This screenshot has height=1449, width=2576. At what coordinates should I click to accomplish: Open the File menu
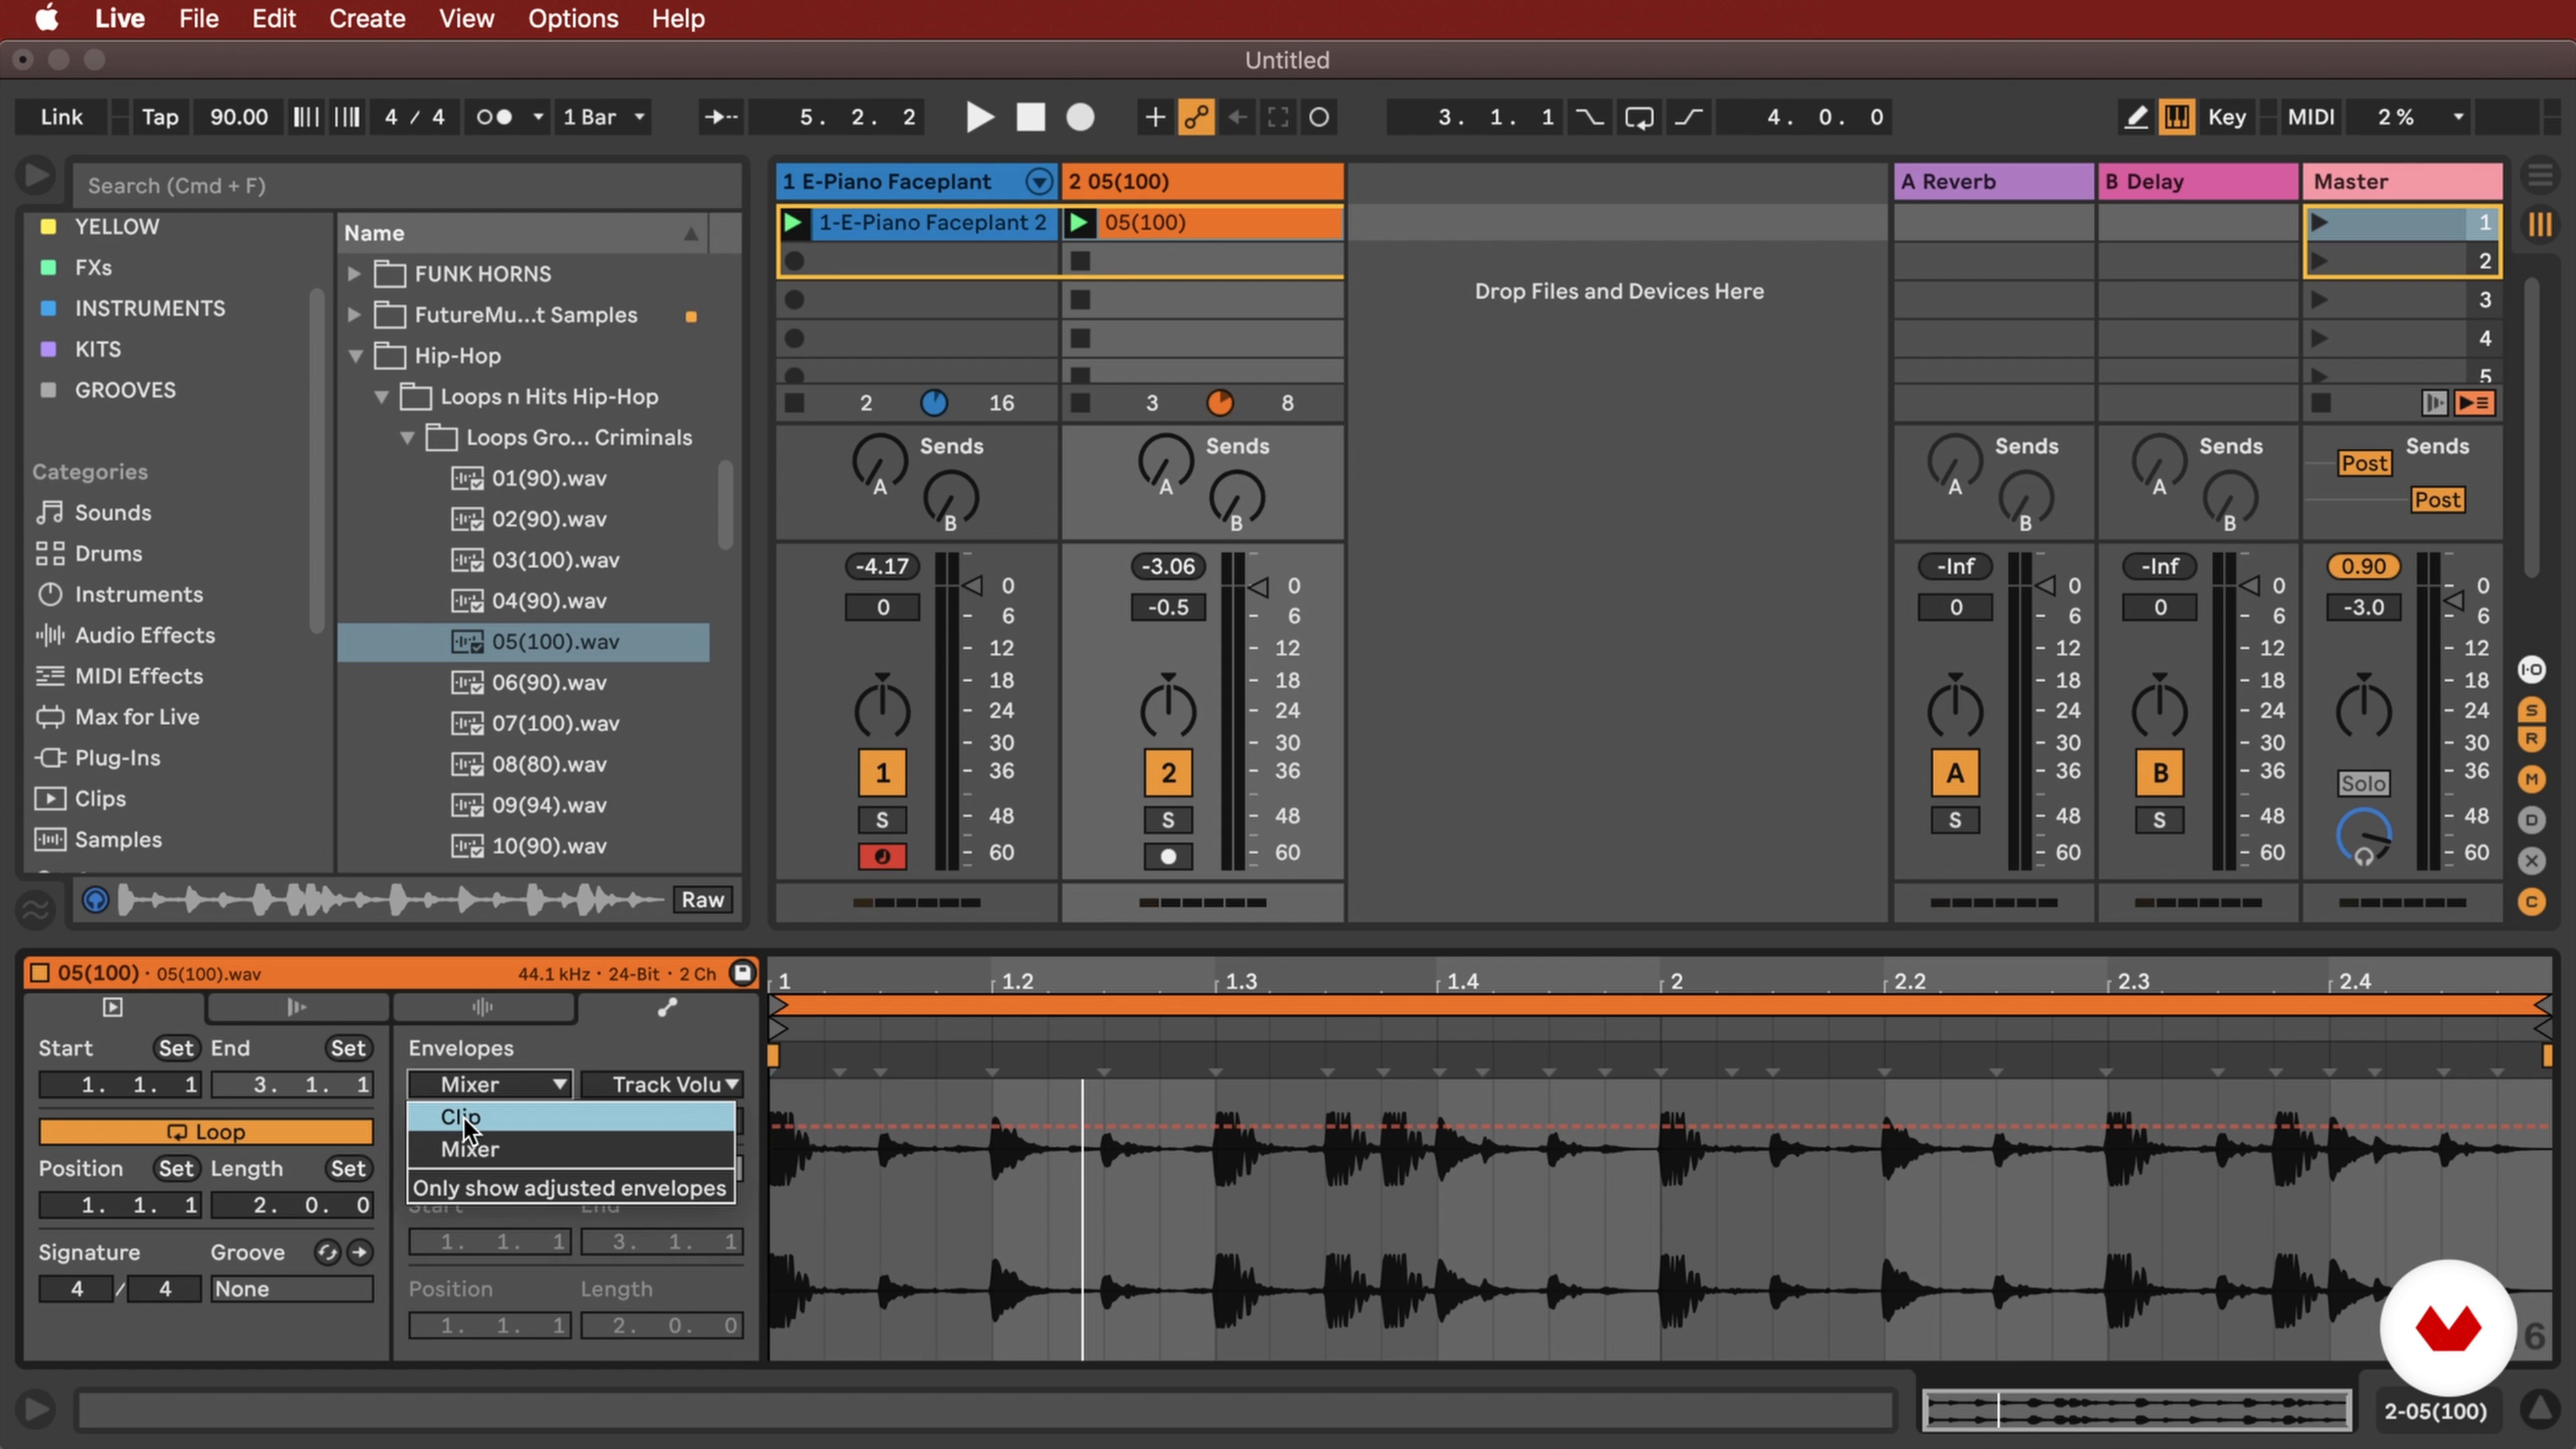(199, 18)
